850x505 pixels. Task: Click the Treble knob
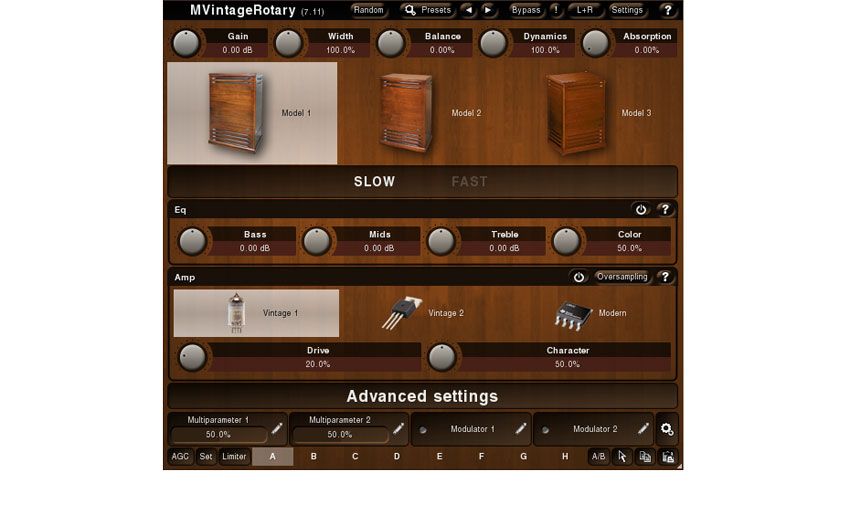(x=441, y=241)
